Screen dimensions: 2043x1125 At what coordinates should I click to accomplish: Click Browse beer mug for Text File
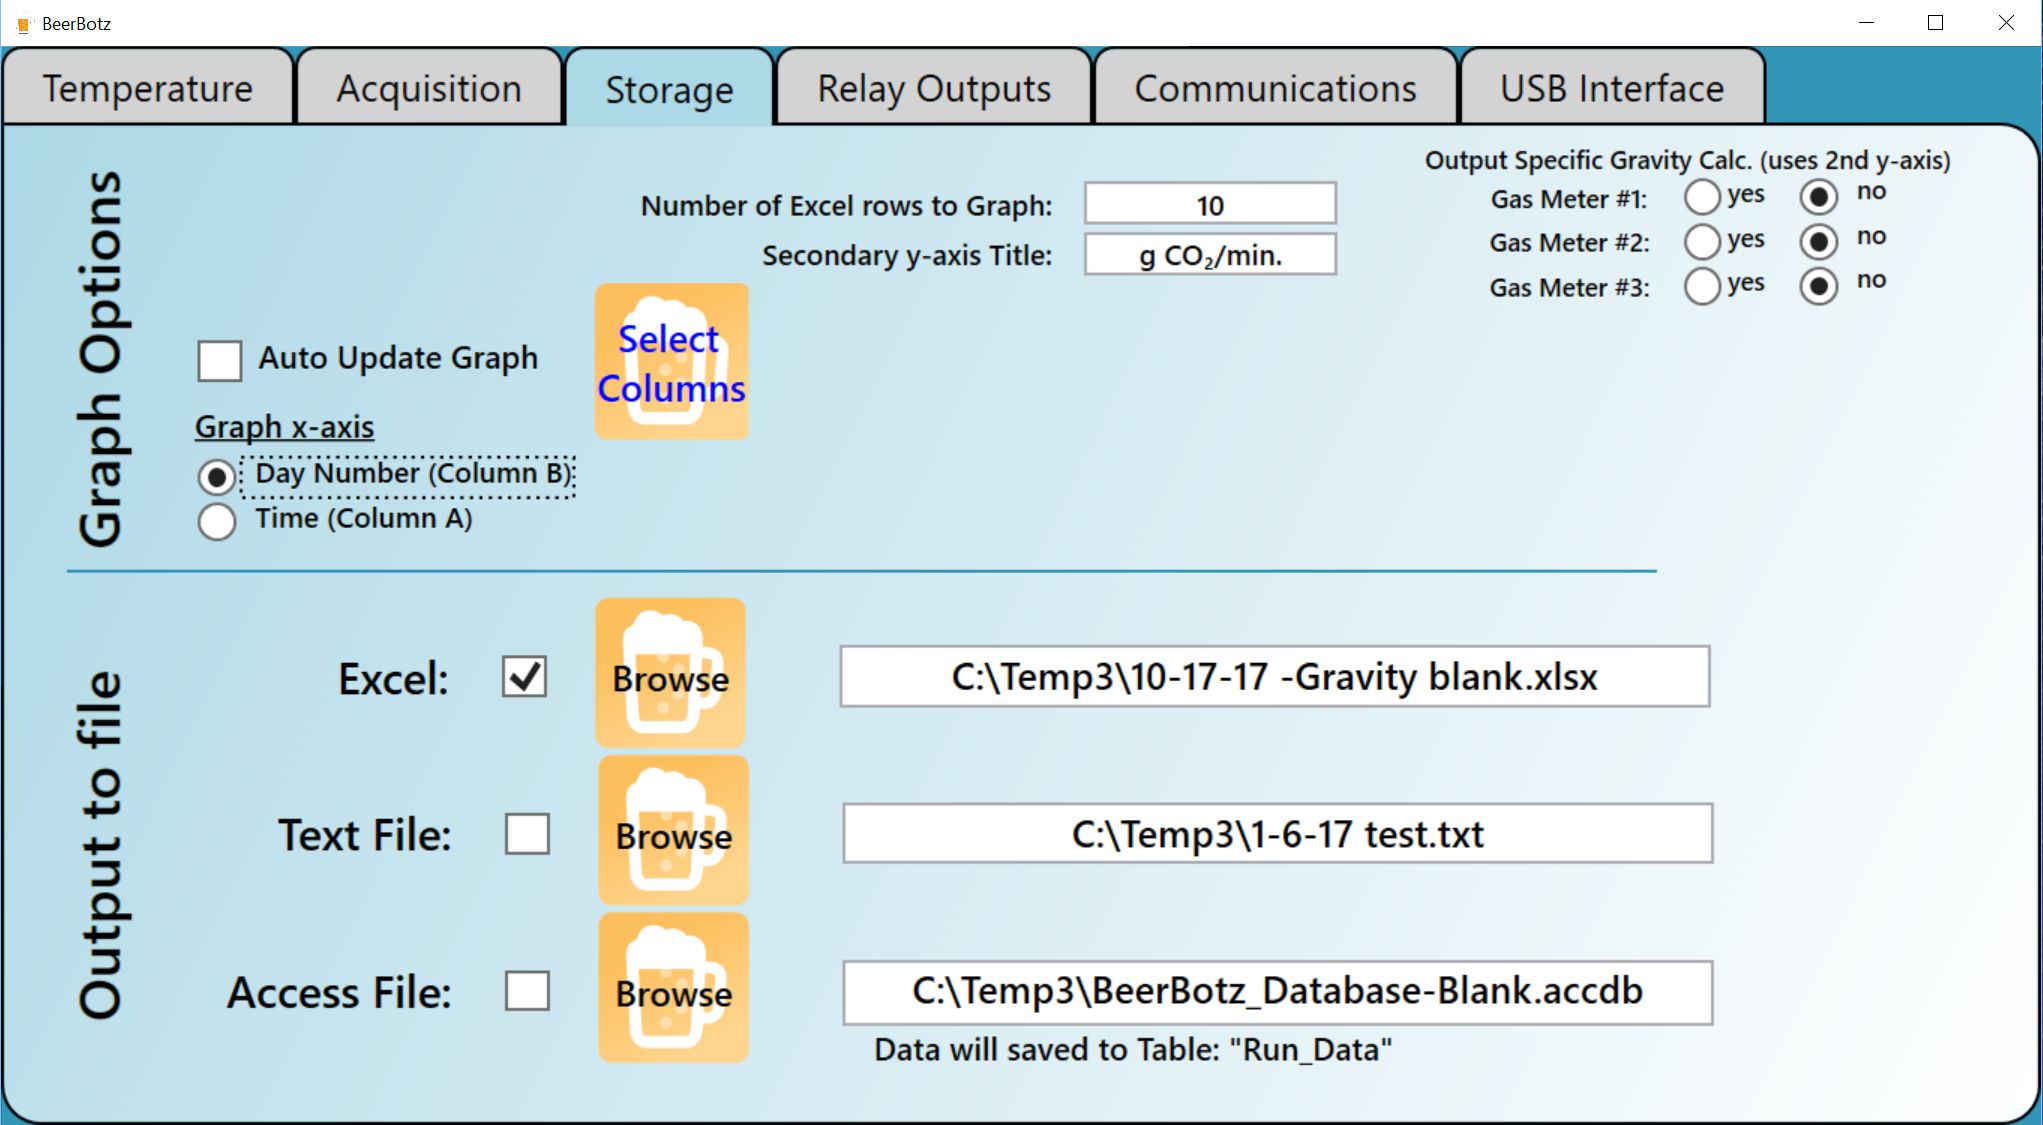673,830
